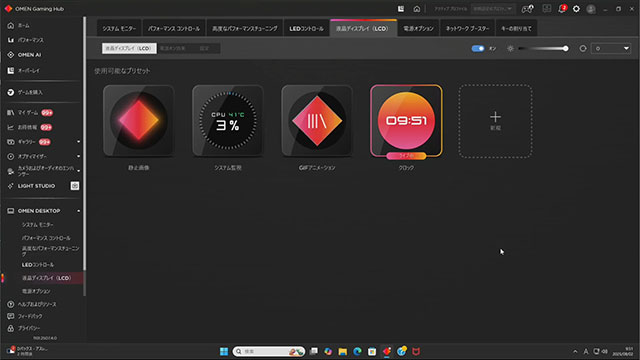
Task: Click the chat face icon in title bar
Action: [547, 9]
